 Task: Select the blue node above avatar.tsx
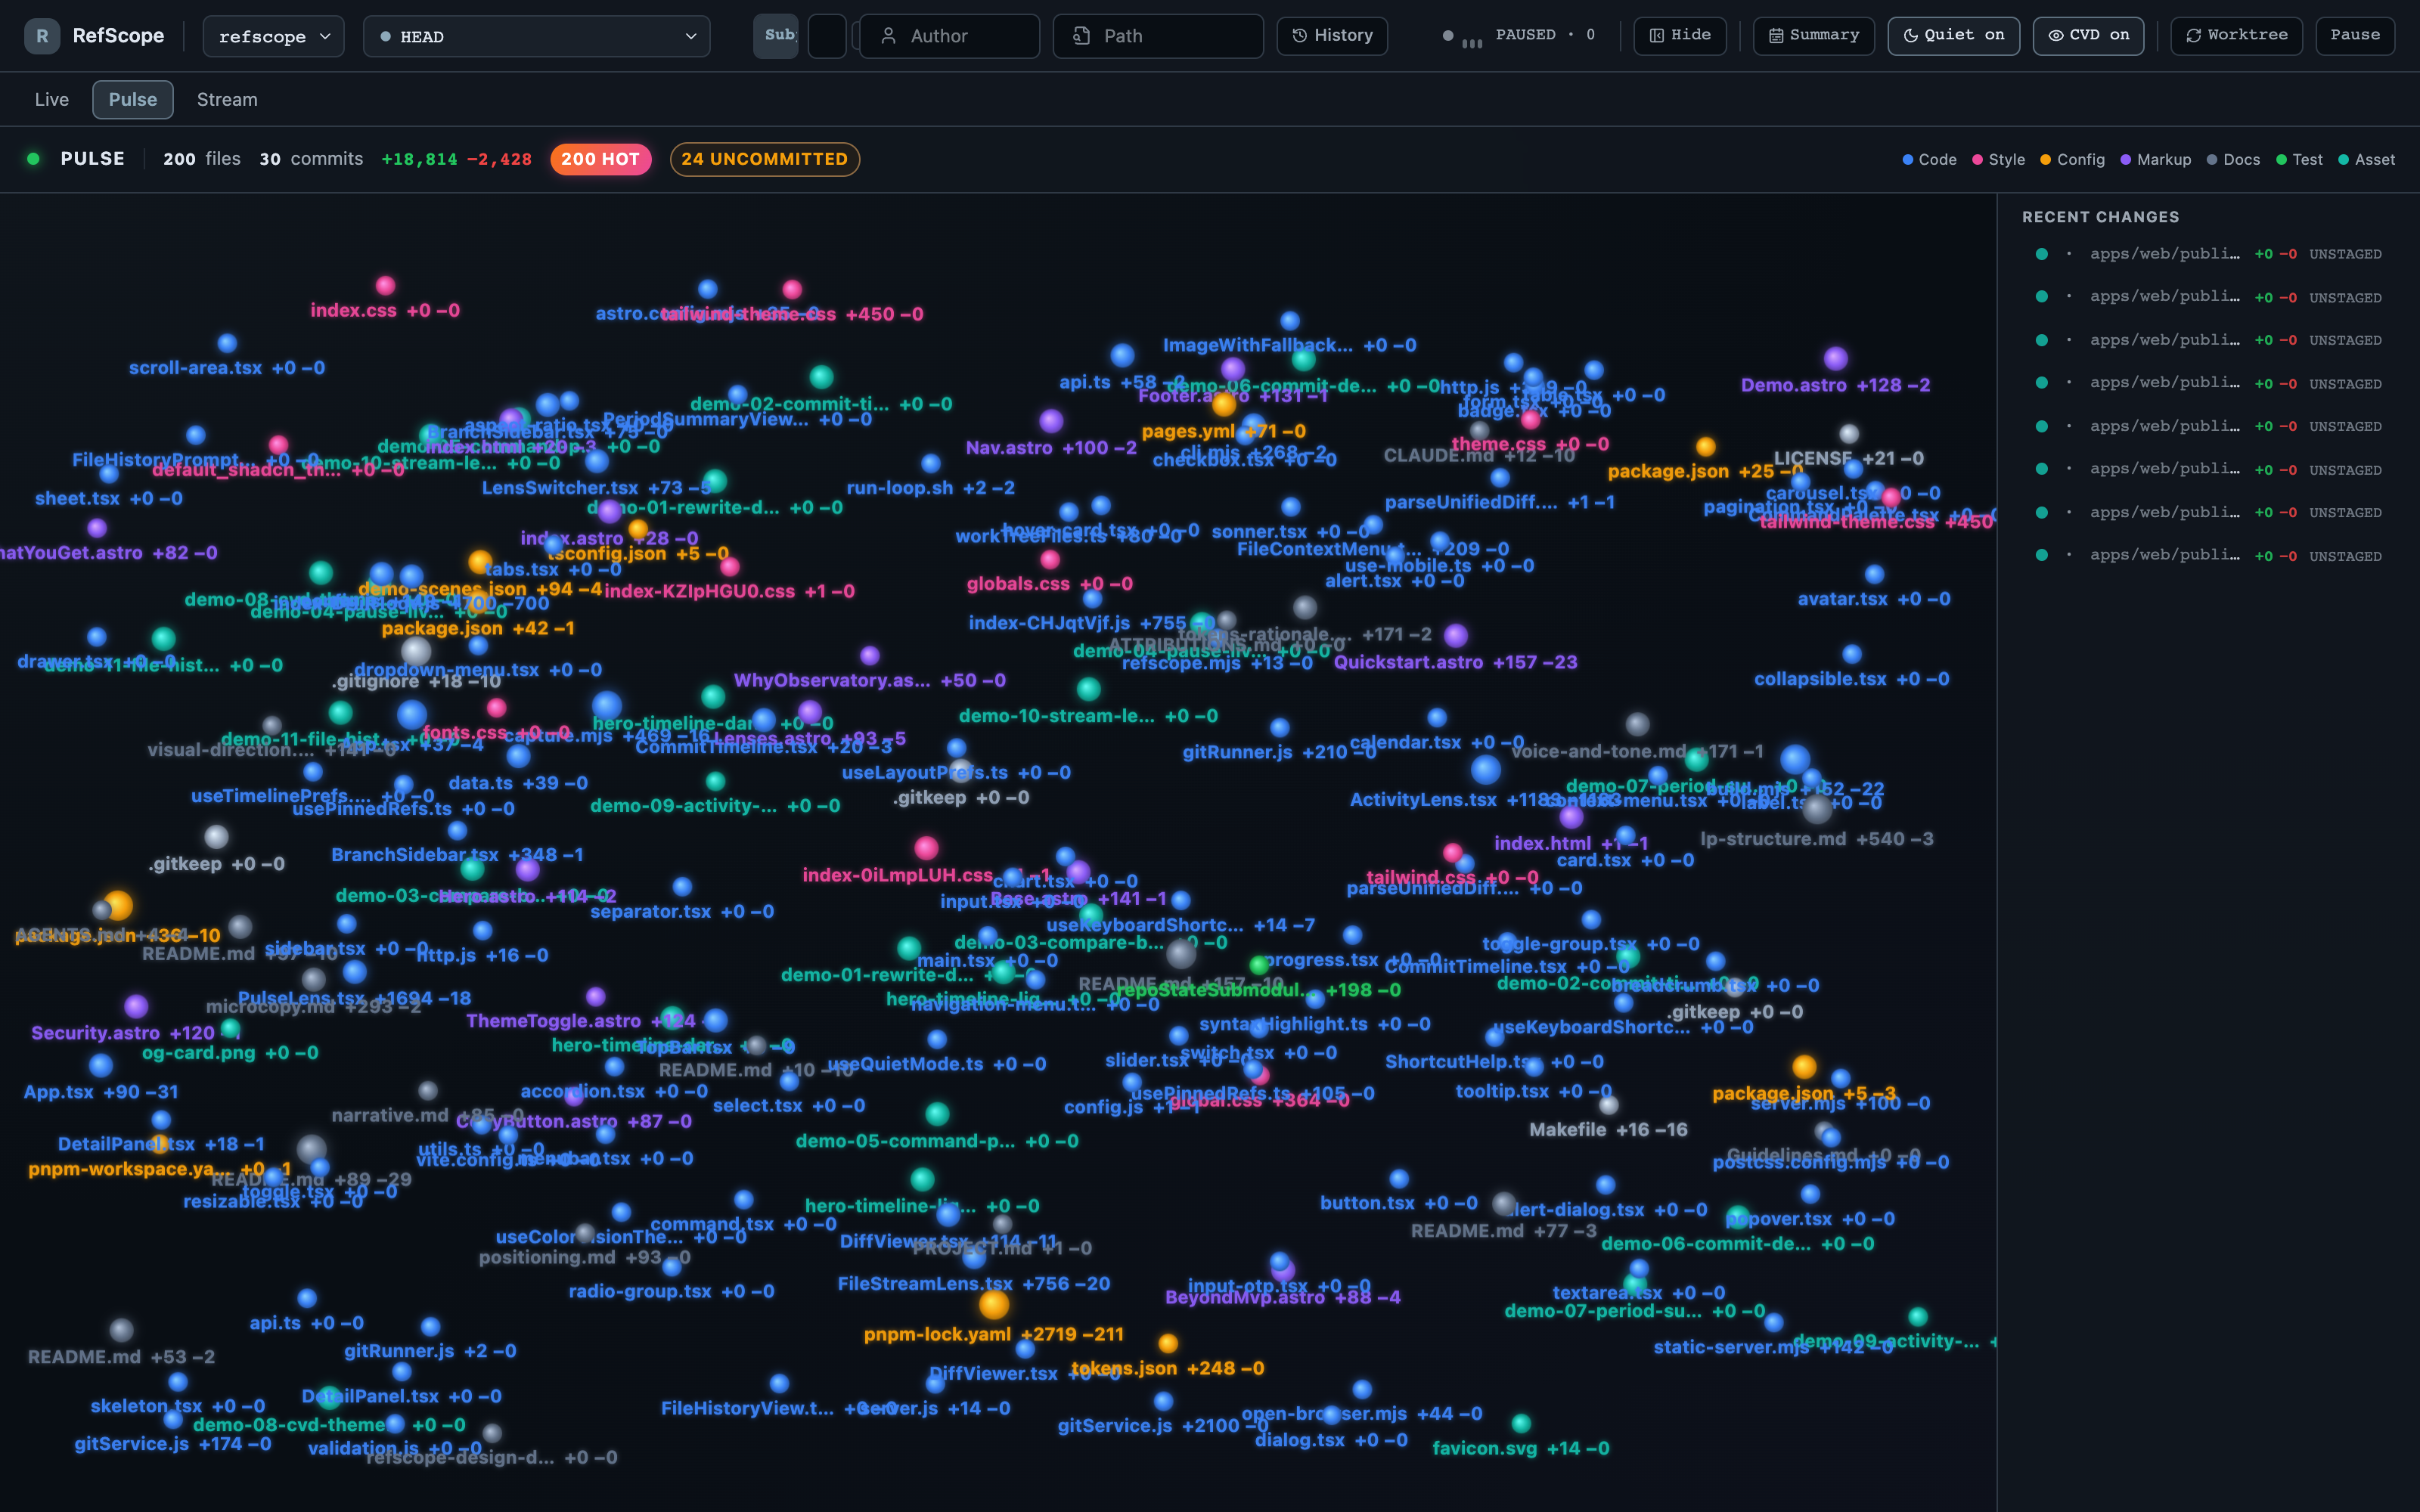[1874, 574]
